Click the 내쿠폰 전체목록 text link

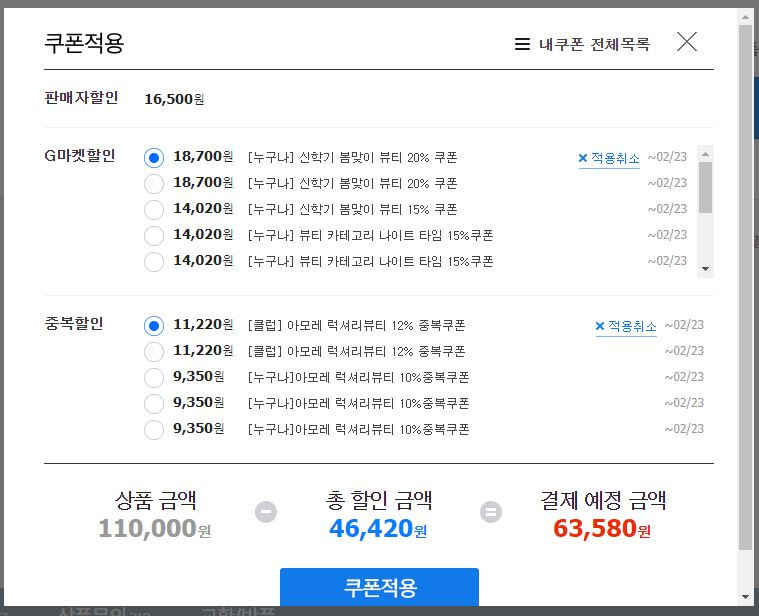coord(594,45)
